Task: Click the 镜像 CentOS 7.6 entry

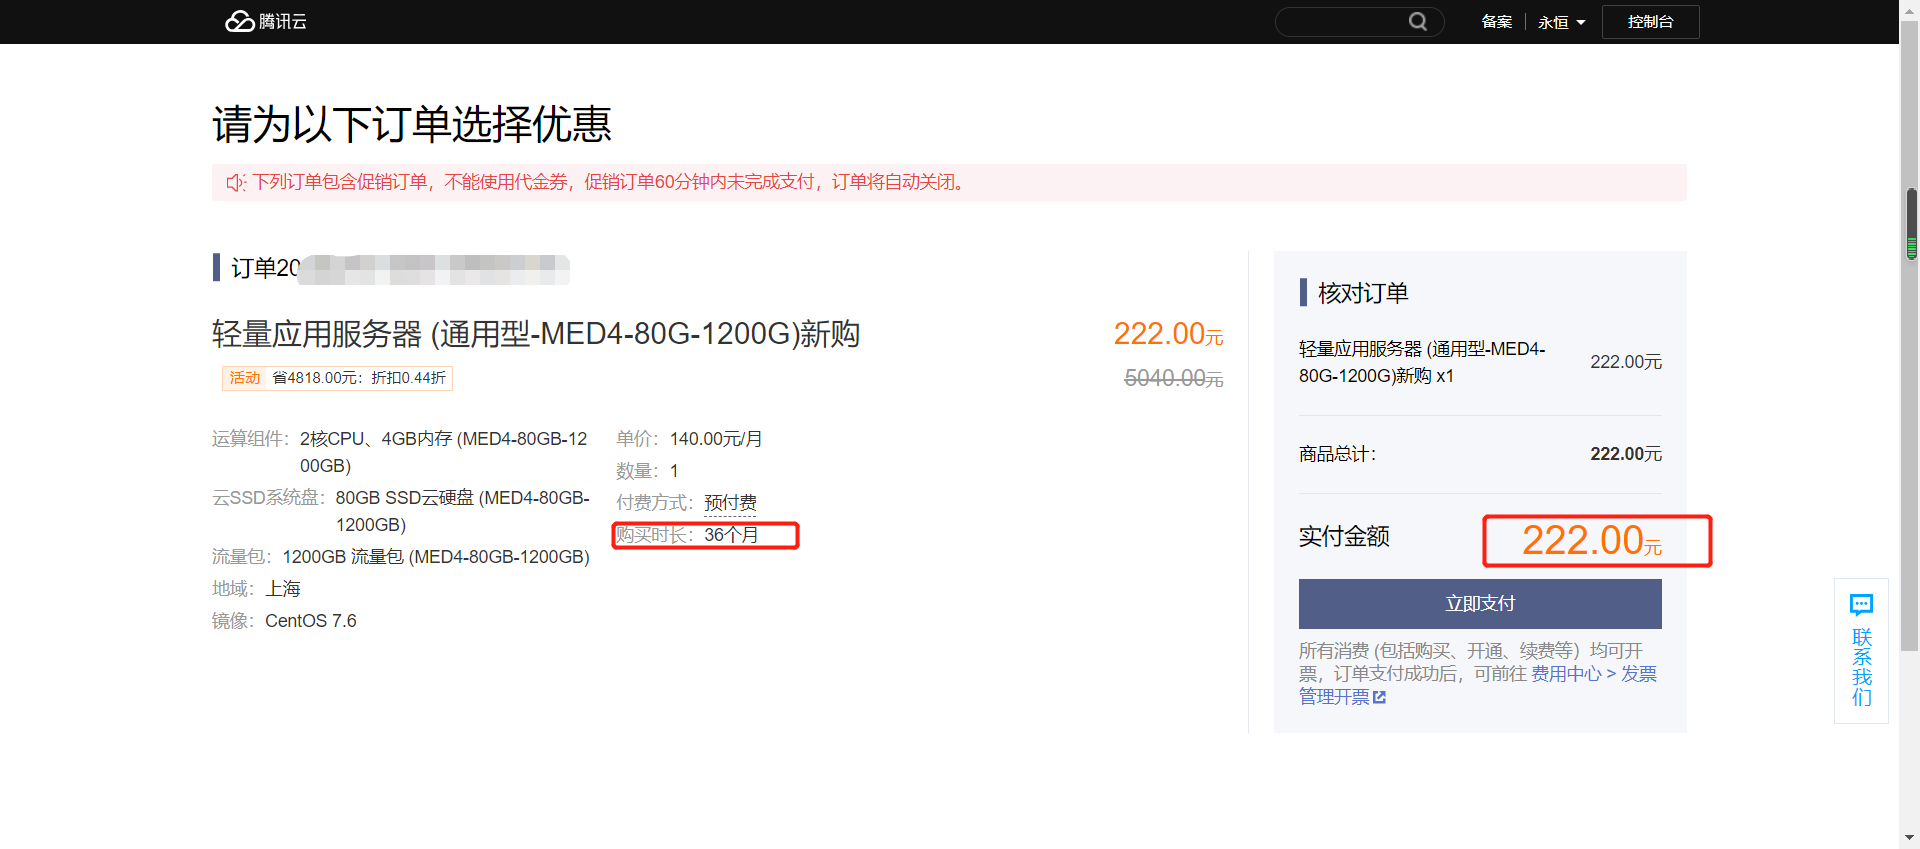Action: tap(284, 621)
